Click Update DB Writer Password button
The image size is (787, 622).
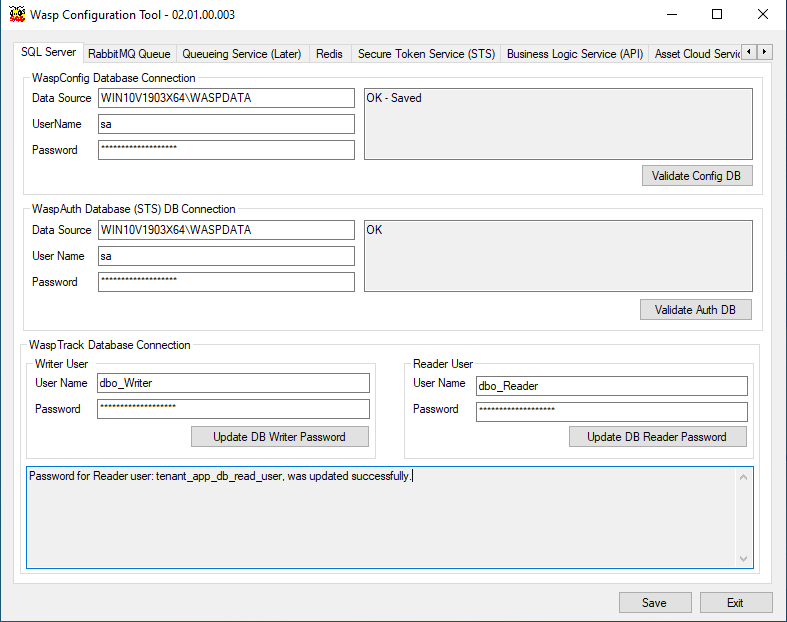pyautogui.click(x=280, y=437)
